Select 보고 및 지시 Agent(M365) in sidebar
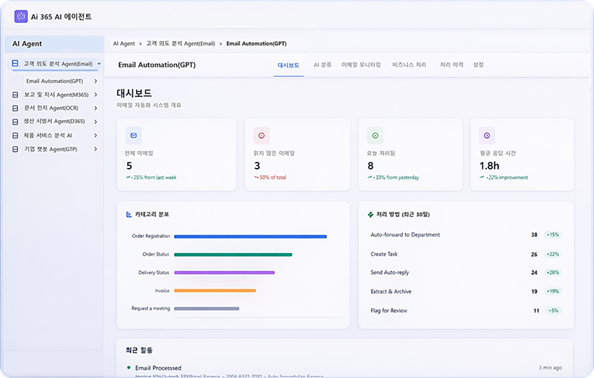The height and width of the screenshot is (378, 594). [x=56, y=95]
